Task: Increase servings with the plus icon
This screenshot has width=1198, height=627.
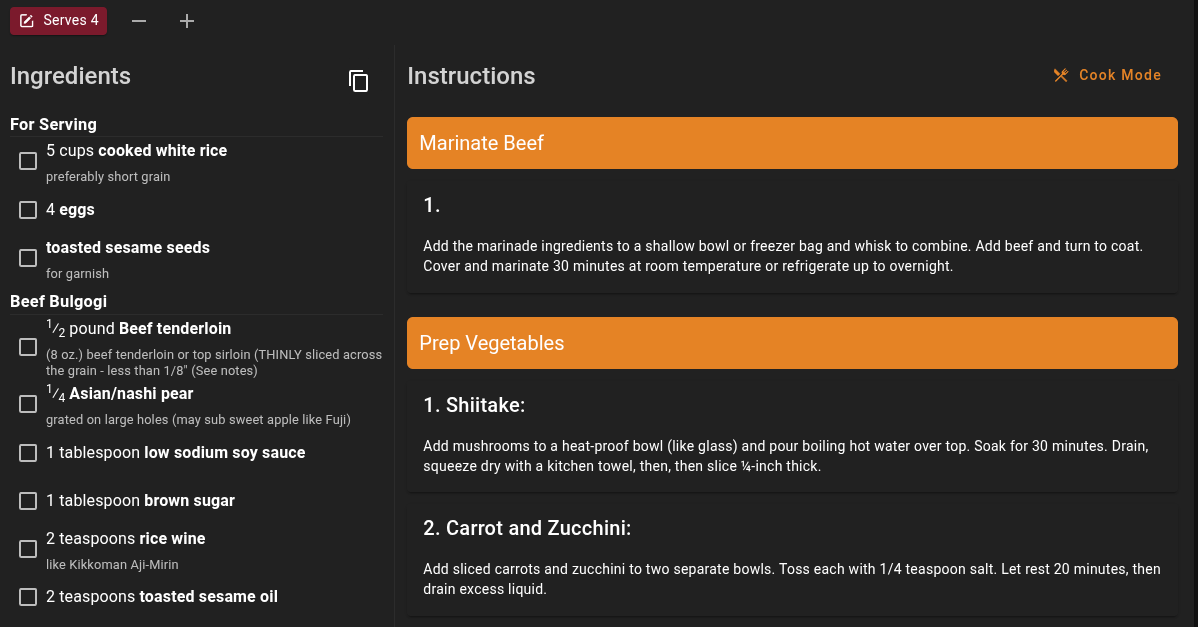Action: (x=187, y=21)
